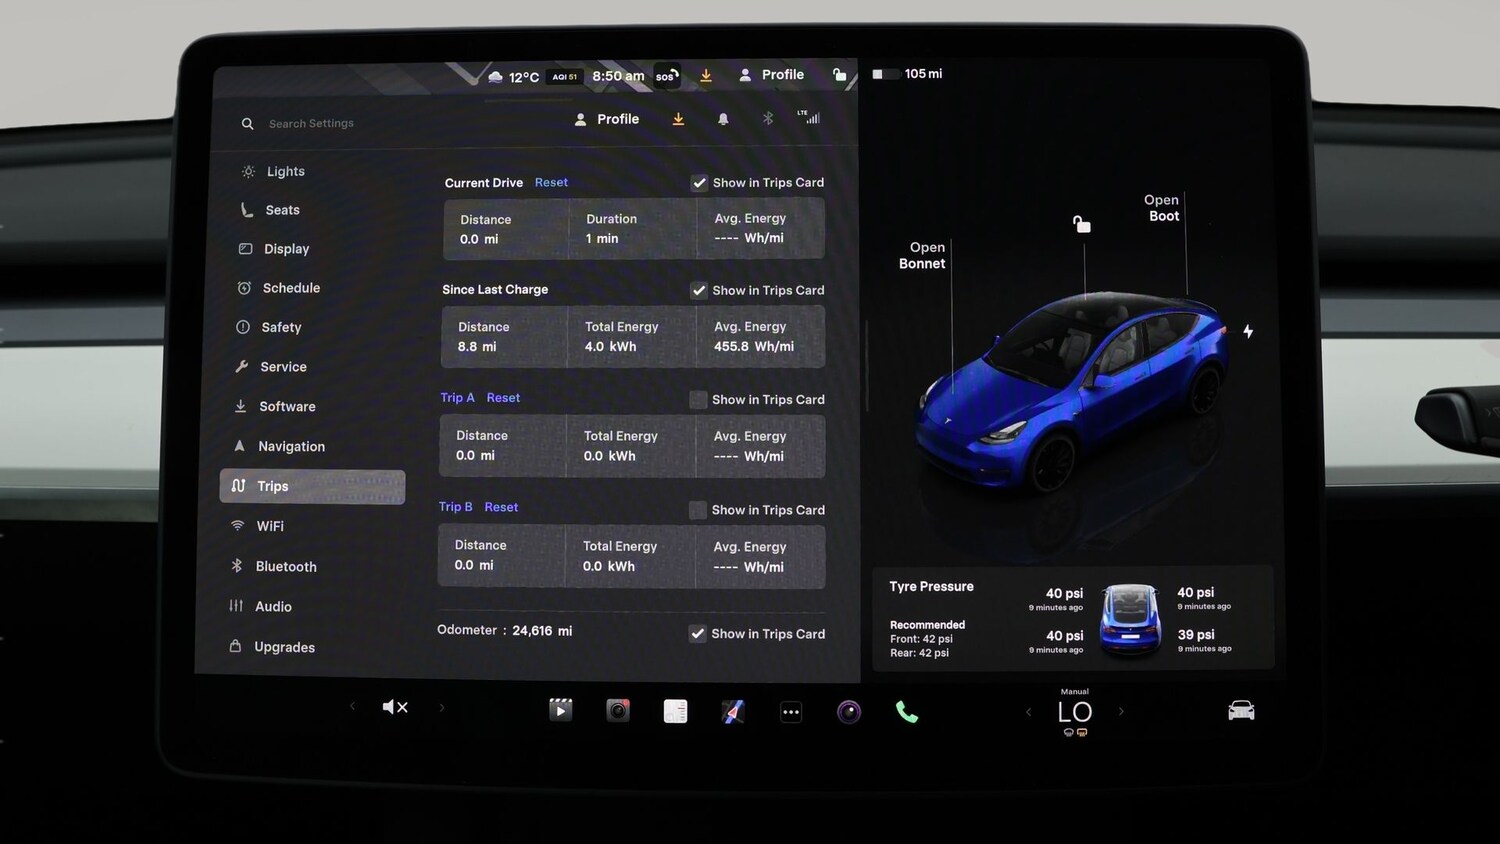This screenshot has height=844, width=1500.
Task: Open the Service settings section
Action: pos(283,366)
